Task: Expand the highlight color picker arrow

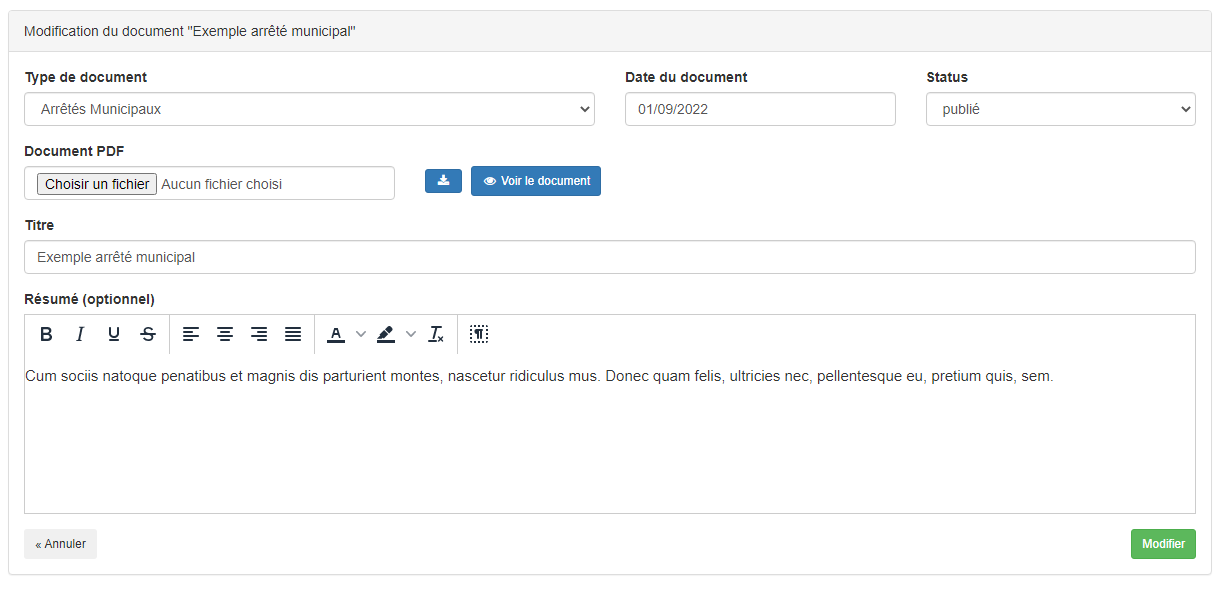Action: (x=410, y=334)
